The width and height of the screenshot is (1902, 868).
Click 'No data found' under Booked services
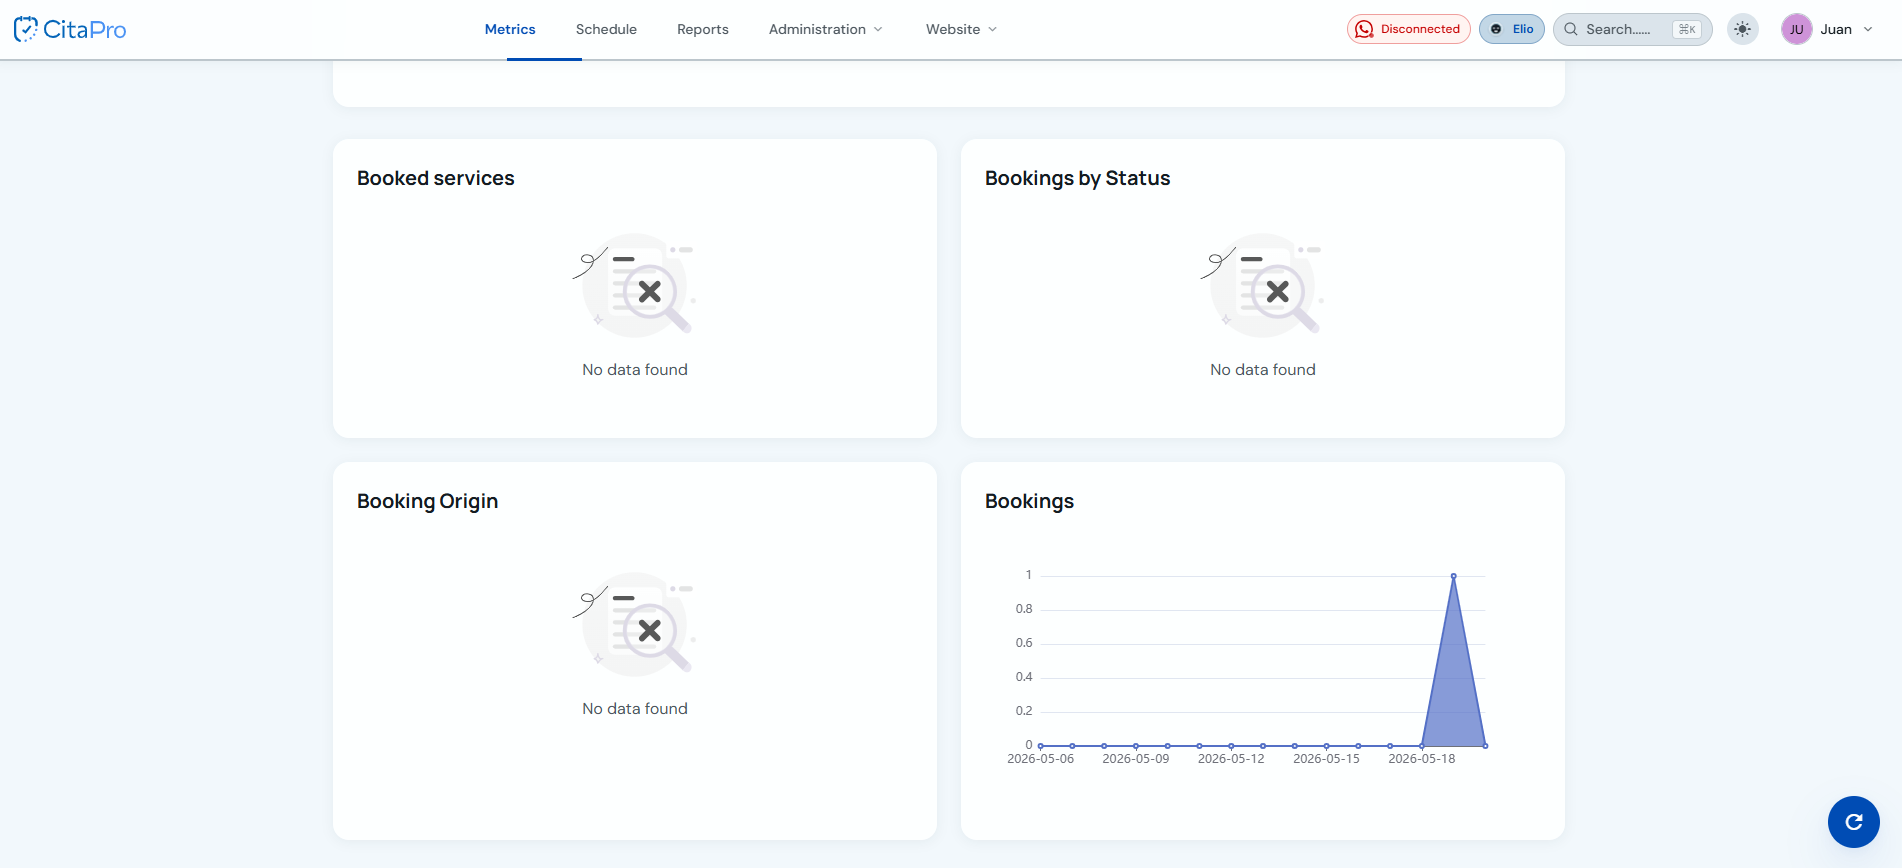point(635,369)
